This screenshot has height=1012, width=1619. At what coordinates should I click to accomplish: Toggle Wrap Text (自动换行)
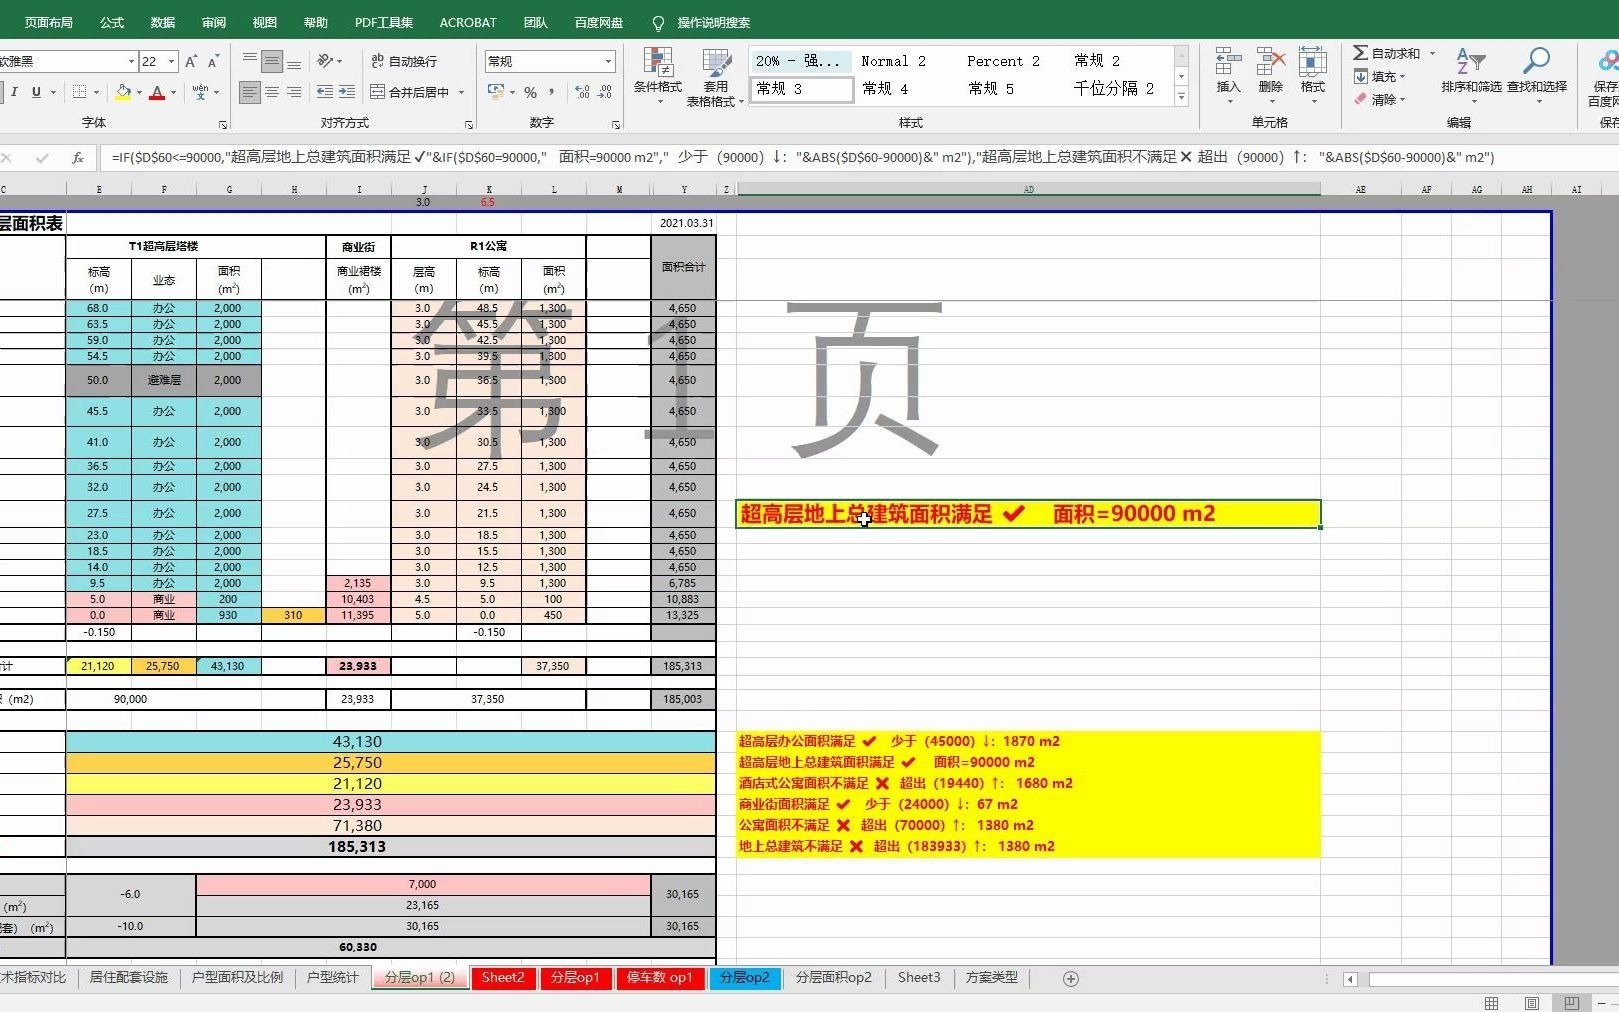406,61
